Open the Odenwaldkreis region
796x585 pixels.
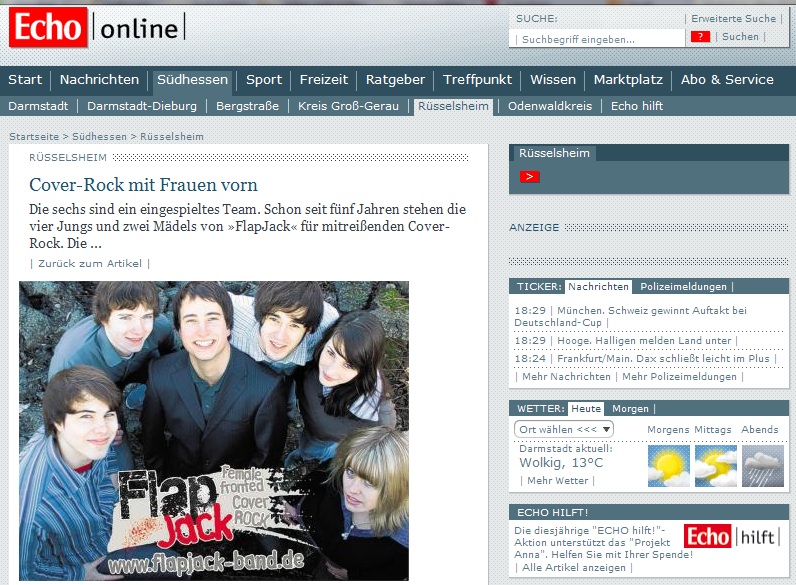[550, 106]
